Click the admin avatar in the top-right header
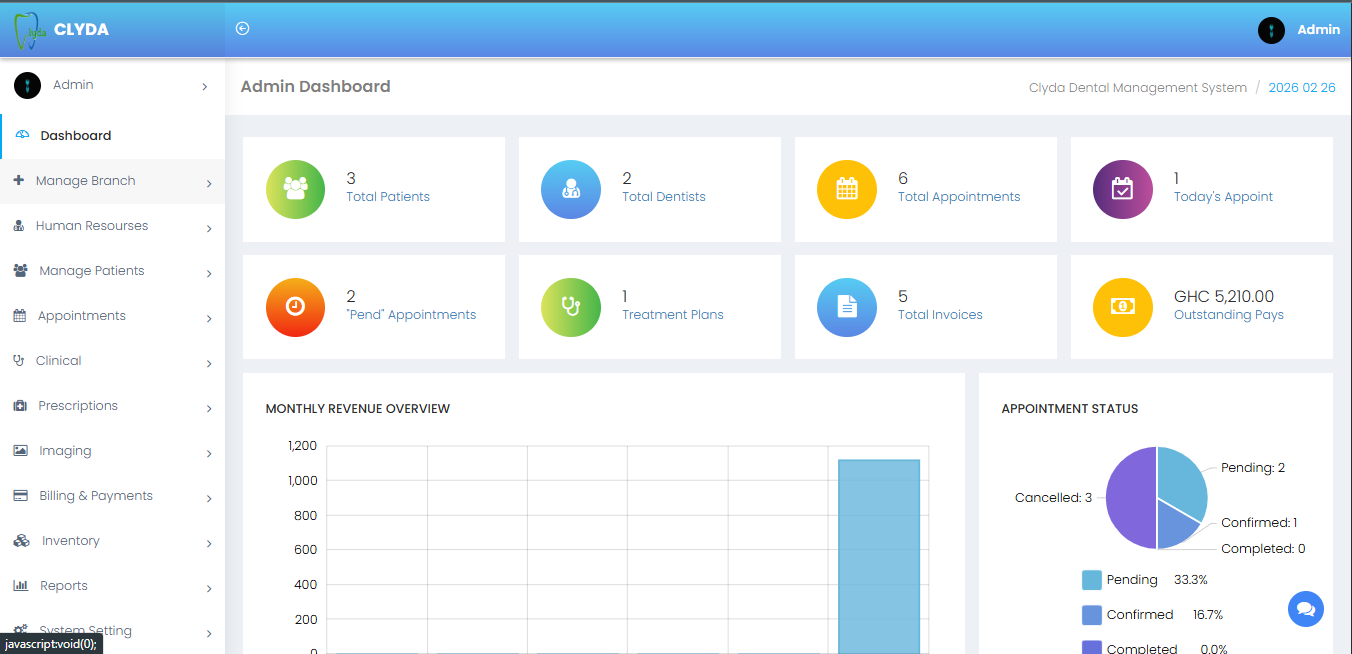1352x654 pixels. click(1271, 30)
